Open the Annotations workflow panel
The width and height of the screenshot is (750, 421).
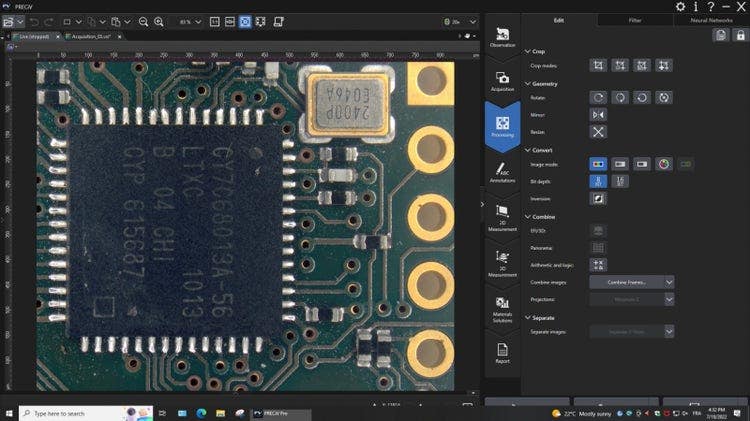[x=502, y=173]
